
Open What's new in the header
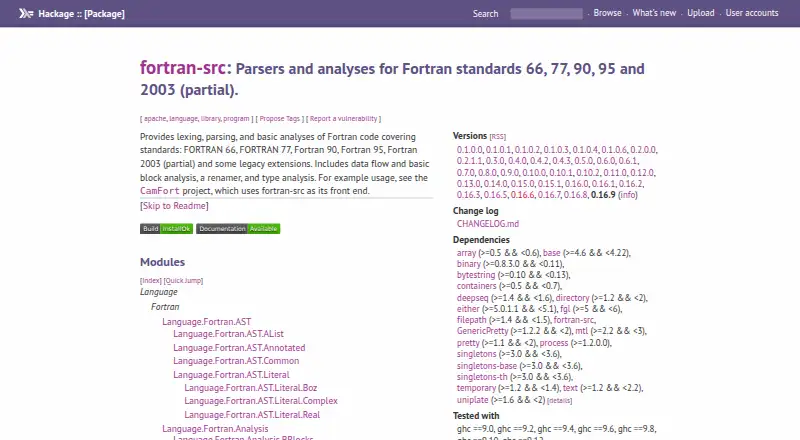pos(654,13)
